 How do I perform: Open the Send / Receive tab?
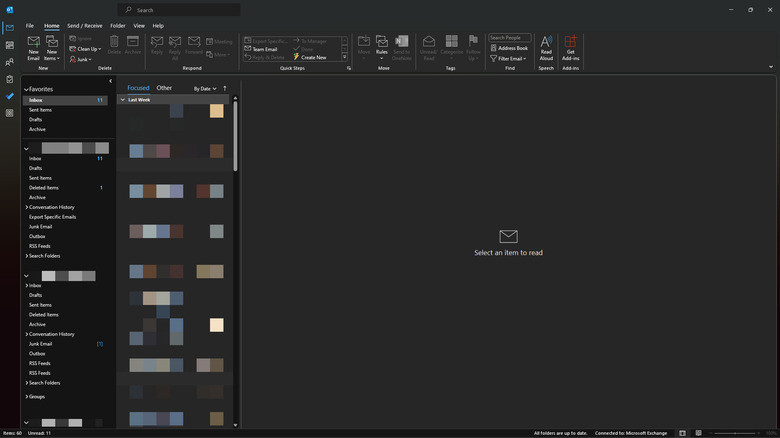click(x=86, y=25)
